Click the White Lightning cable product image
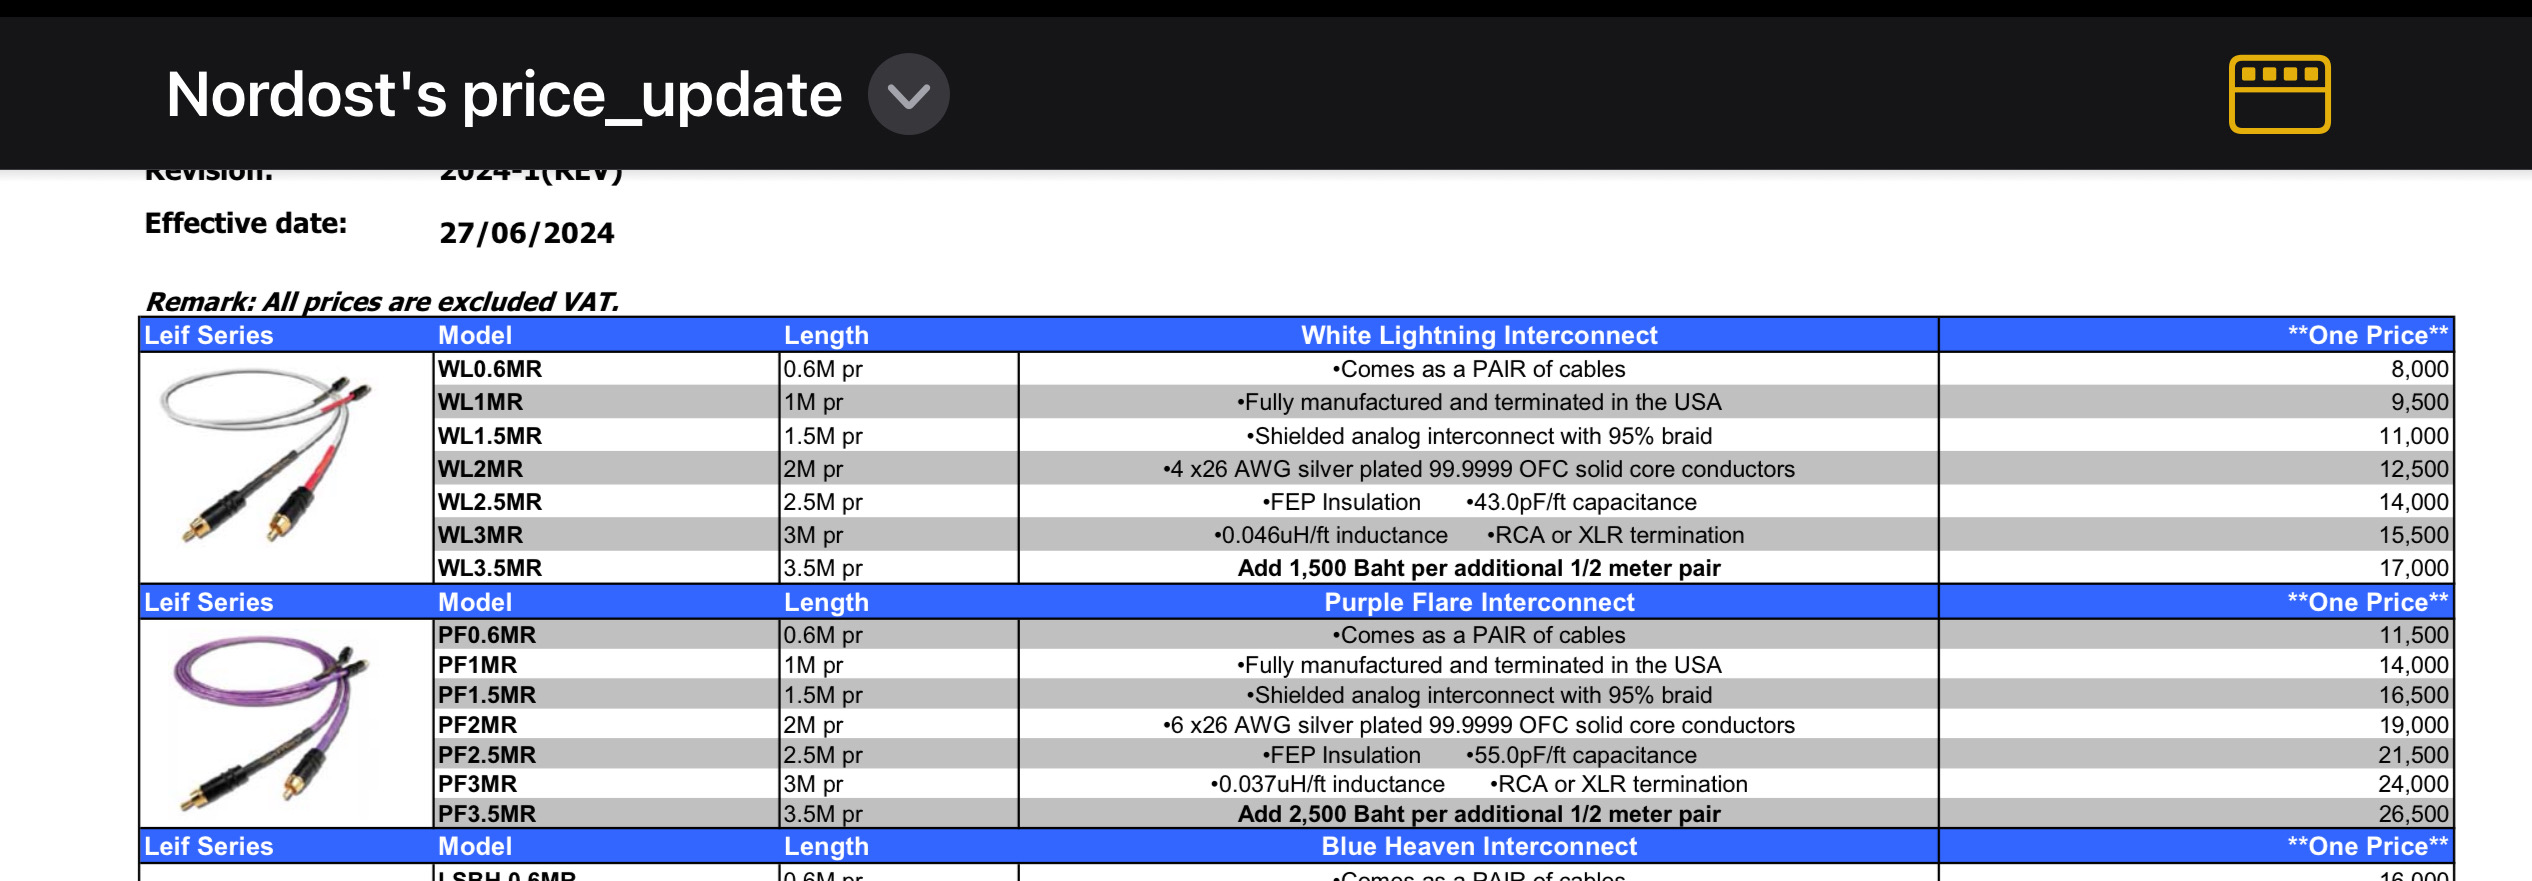Image resolution: width=2532 pixels, height=881 pixels. point(266,456)
